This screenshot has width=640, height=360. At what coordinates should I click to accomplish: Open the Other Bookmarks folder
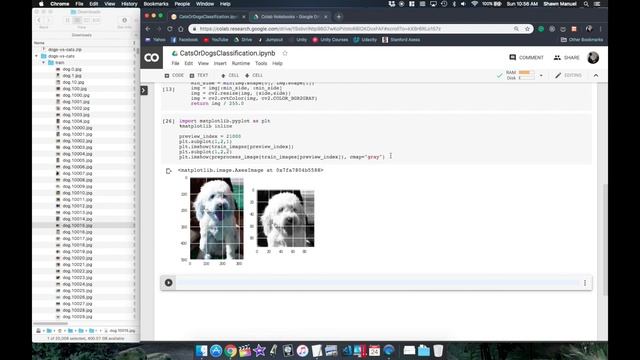(582, 40)
